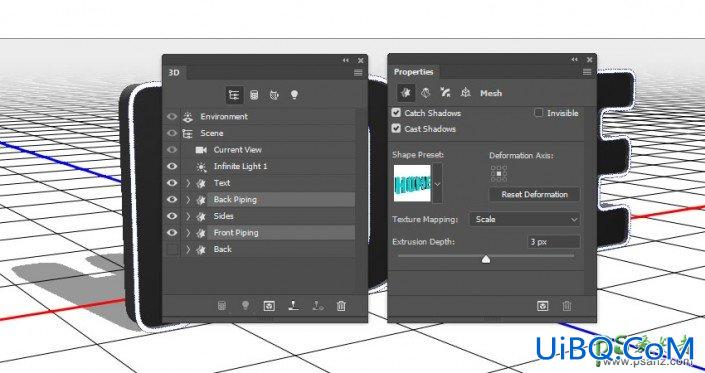Viewport: 705px width, 373px height.
Task: Filter 3D panel by whole scene
Action: [x=234, y=95]
